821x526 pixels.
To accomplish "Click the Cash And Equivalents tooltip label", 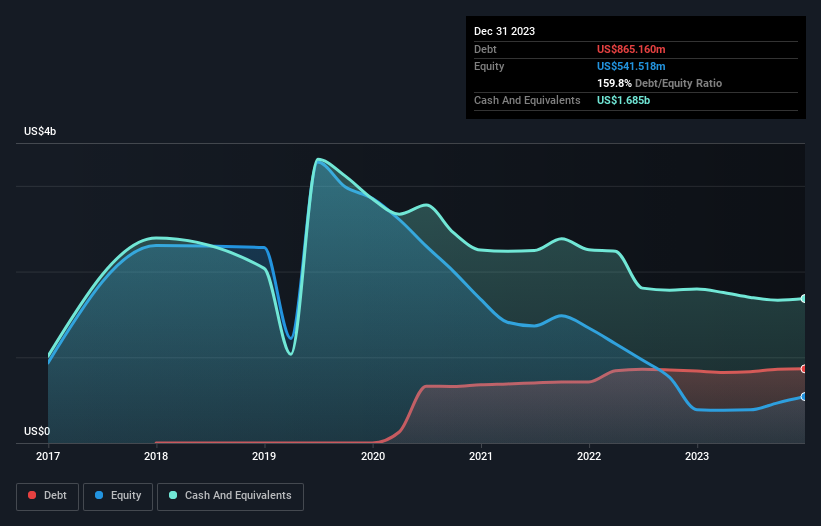I will 527,100.
